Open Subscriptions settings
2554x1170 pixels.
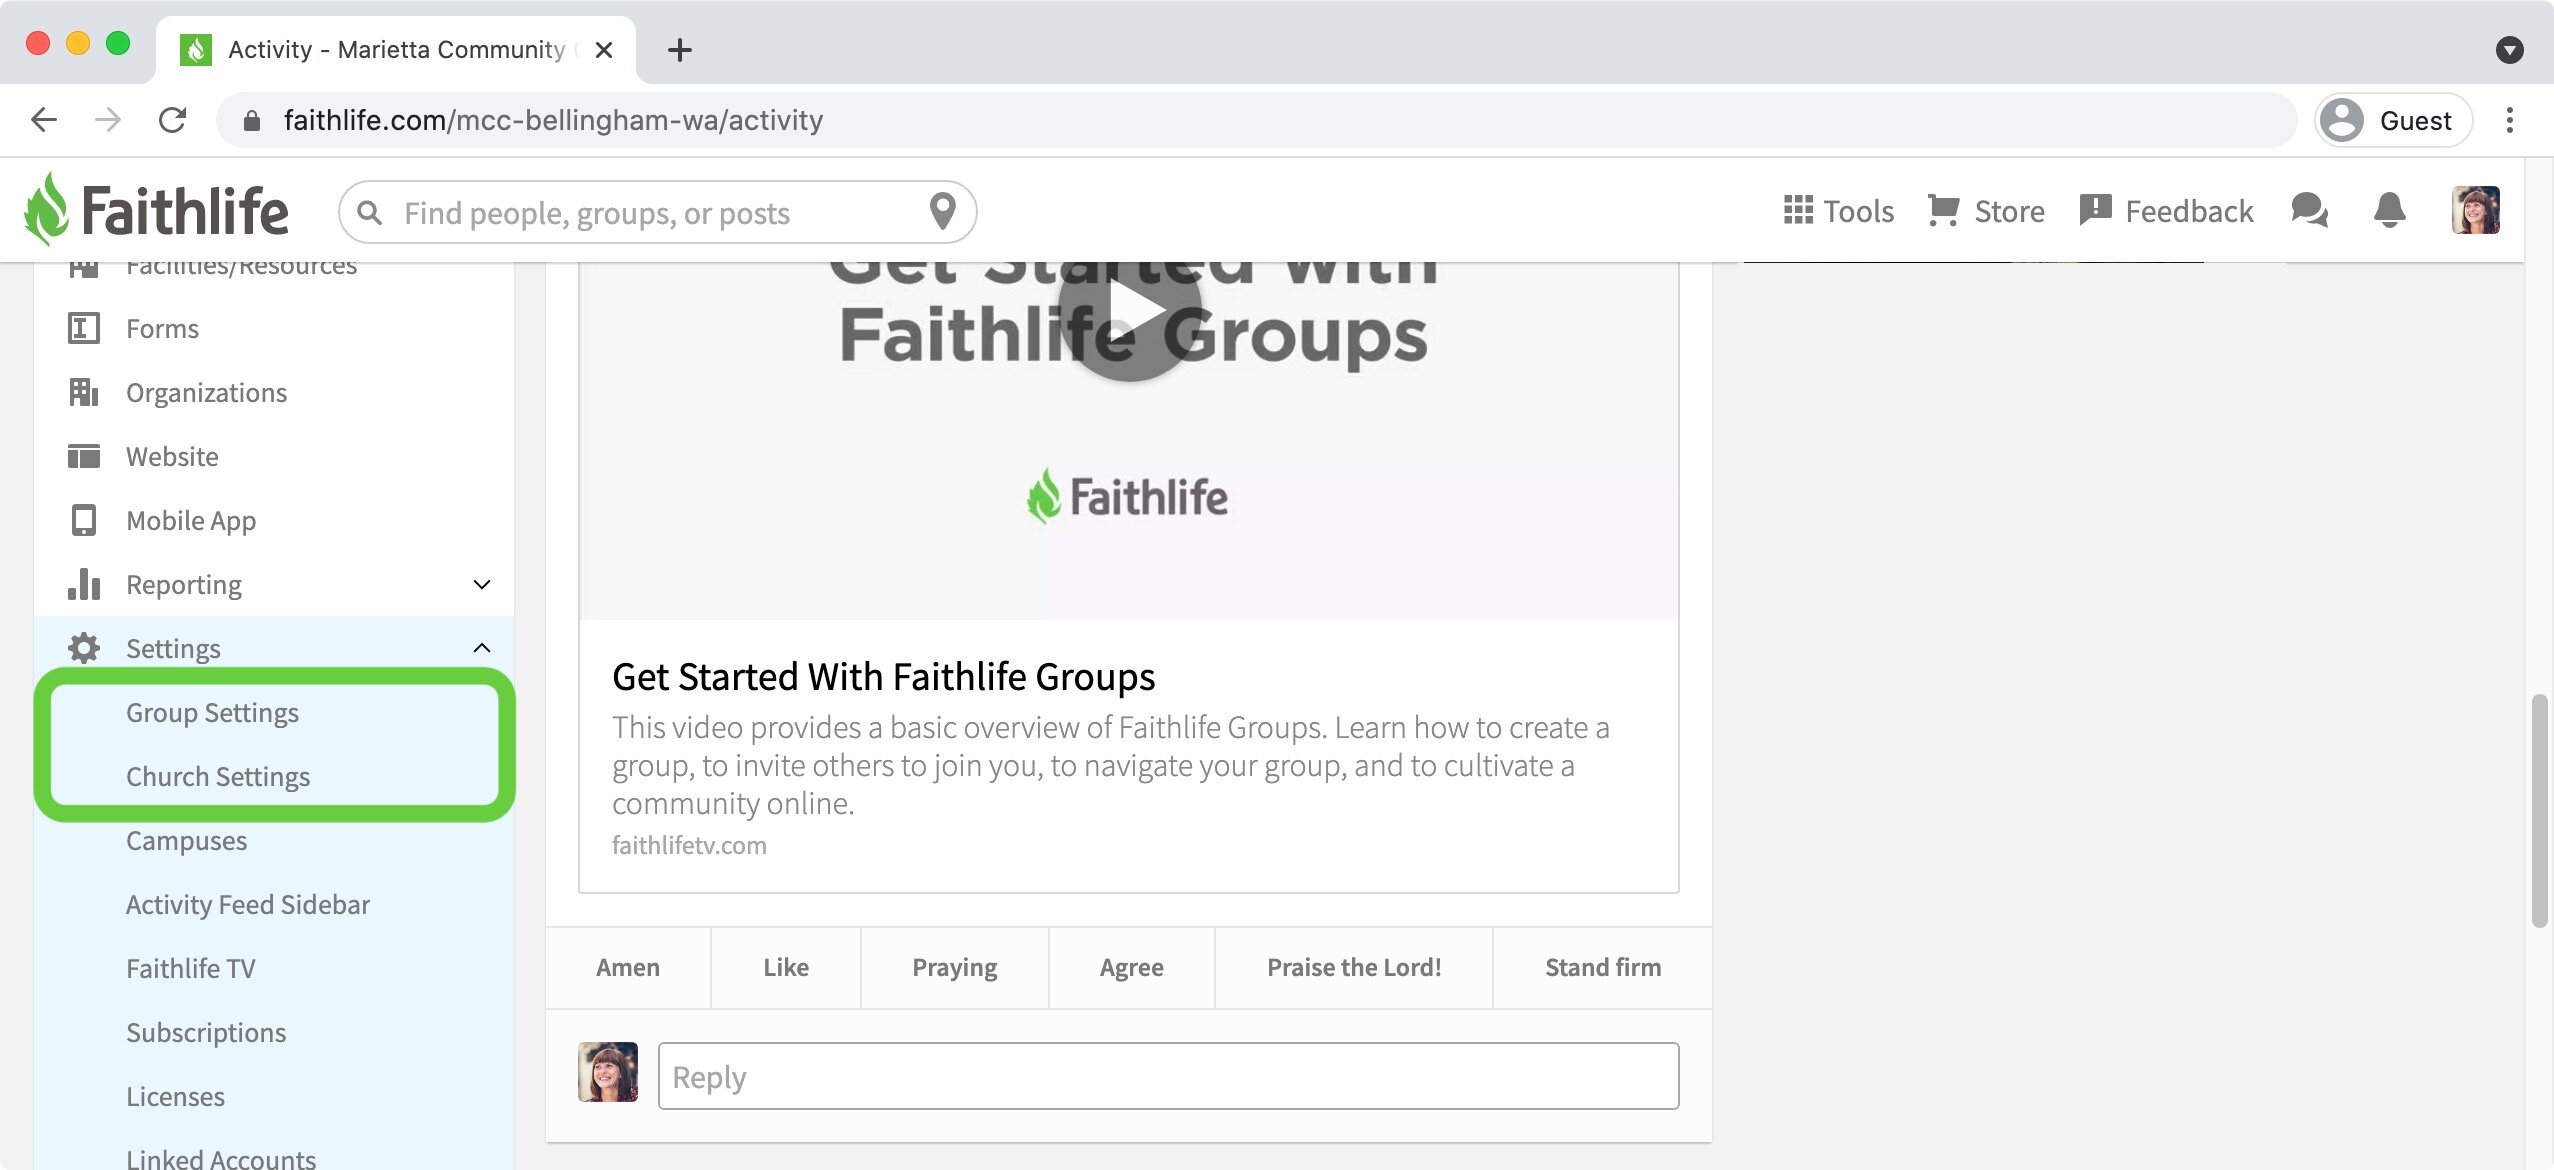206,1032
